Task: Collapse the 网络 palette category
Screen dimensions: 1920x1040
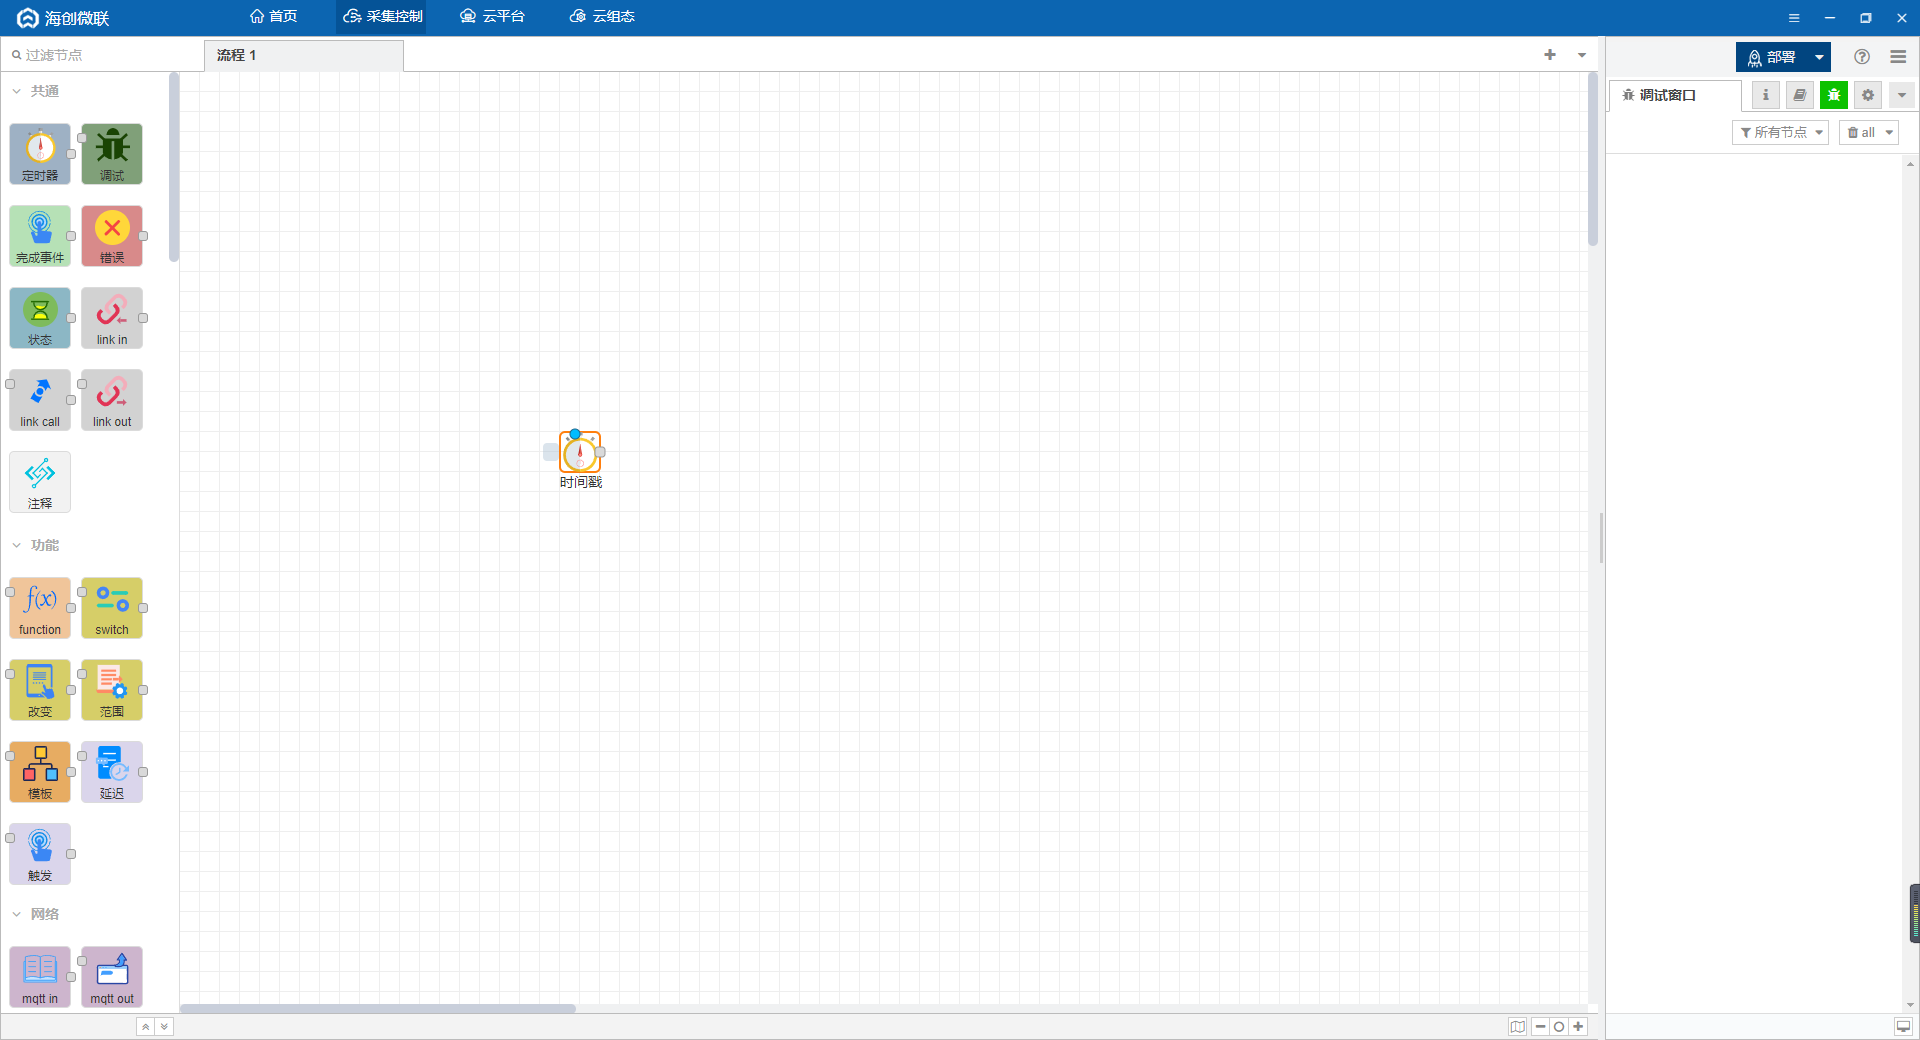Action: 36,914
